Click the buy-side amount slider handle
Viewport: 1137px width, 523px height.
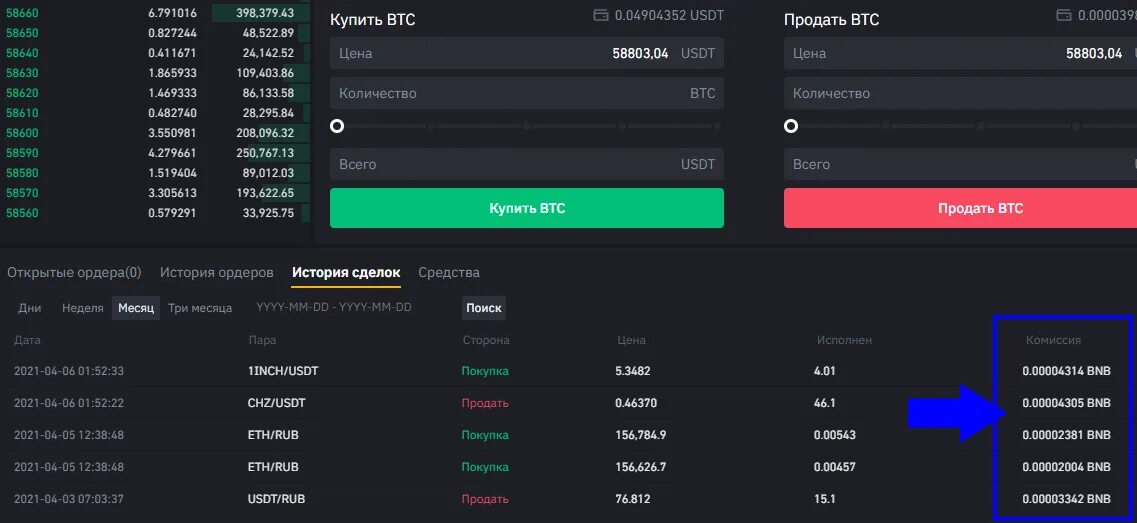337,126
